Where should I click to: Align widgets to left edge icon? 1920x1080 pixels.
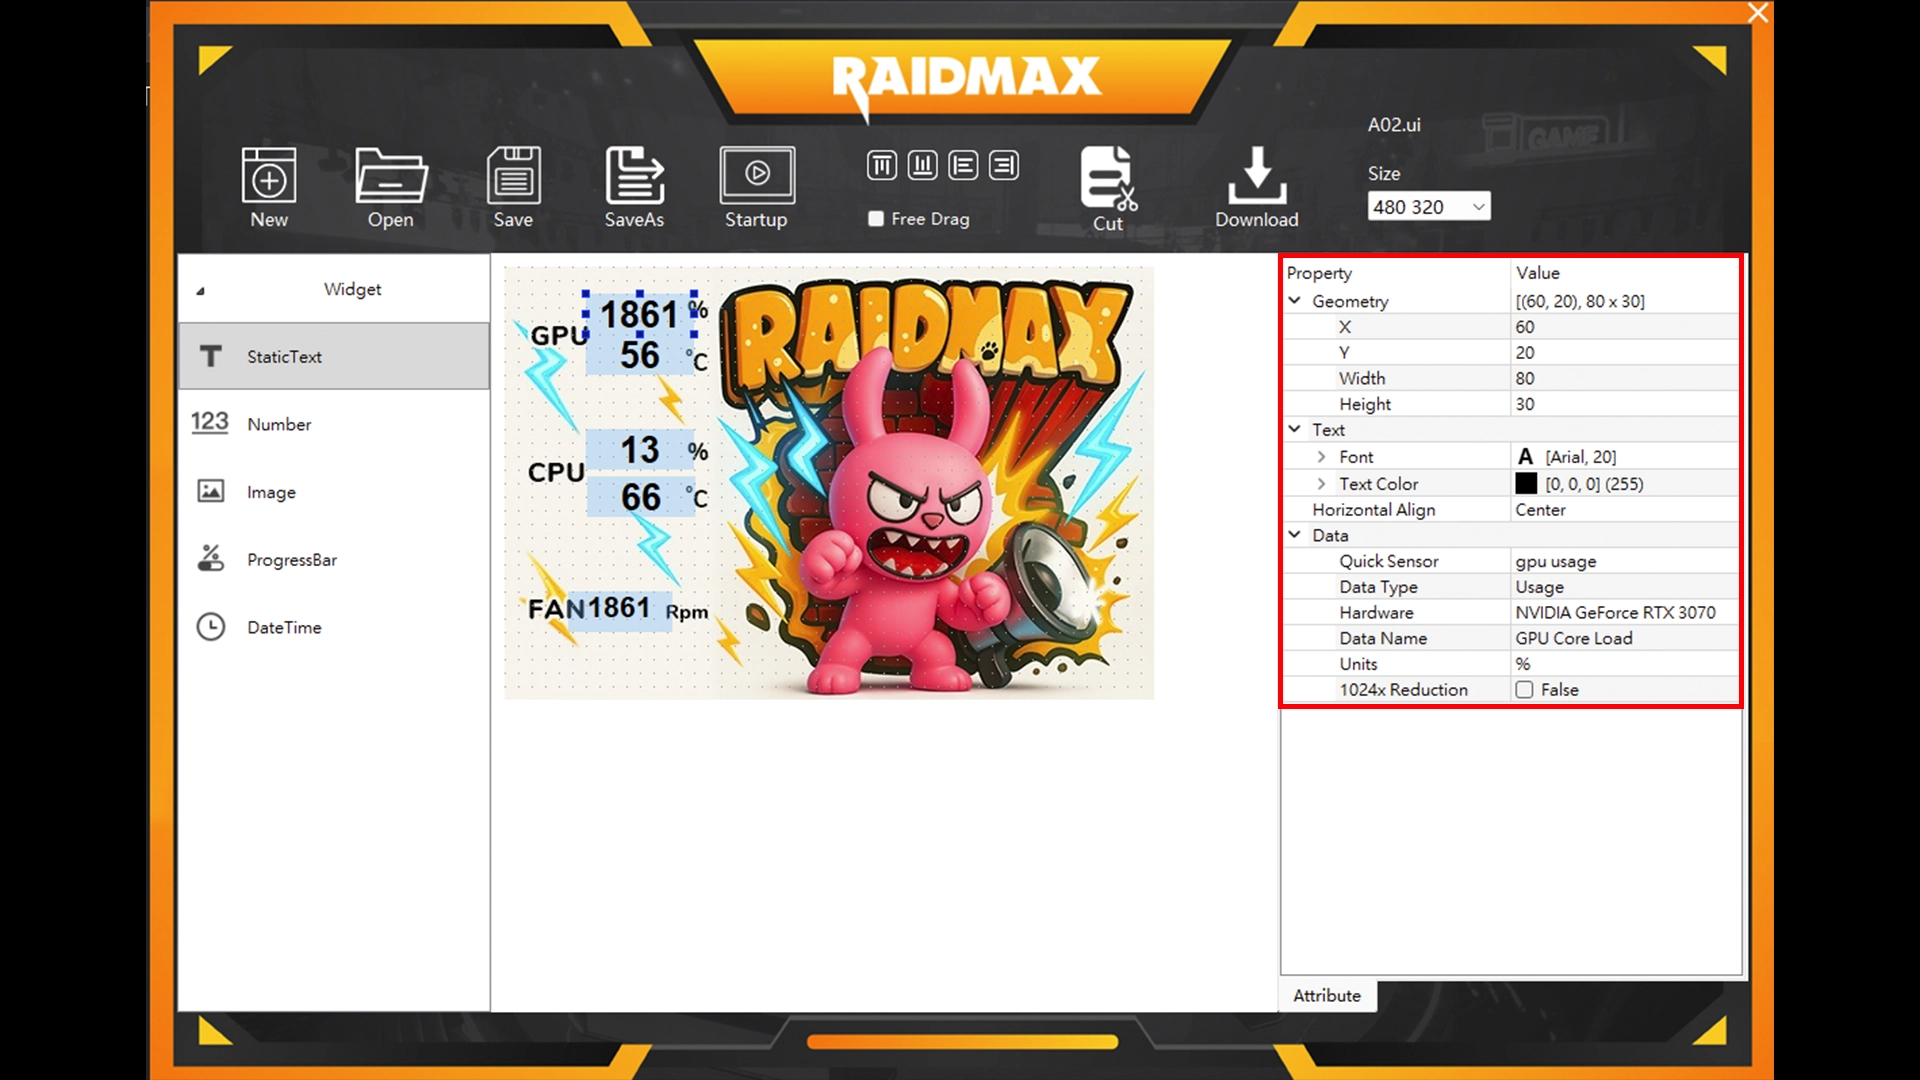[x=963, y=165]
